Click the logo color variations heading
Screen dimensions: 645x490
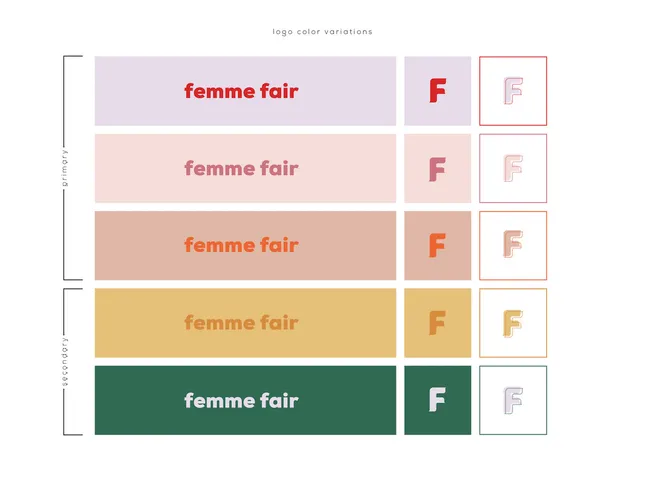[322, 32]
